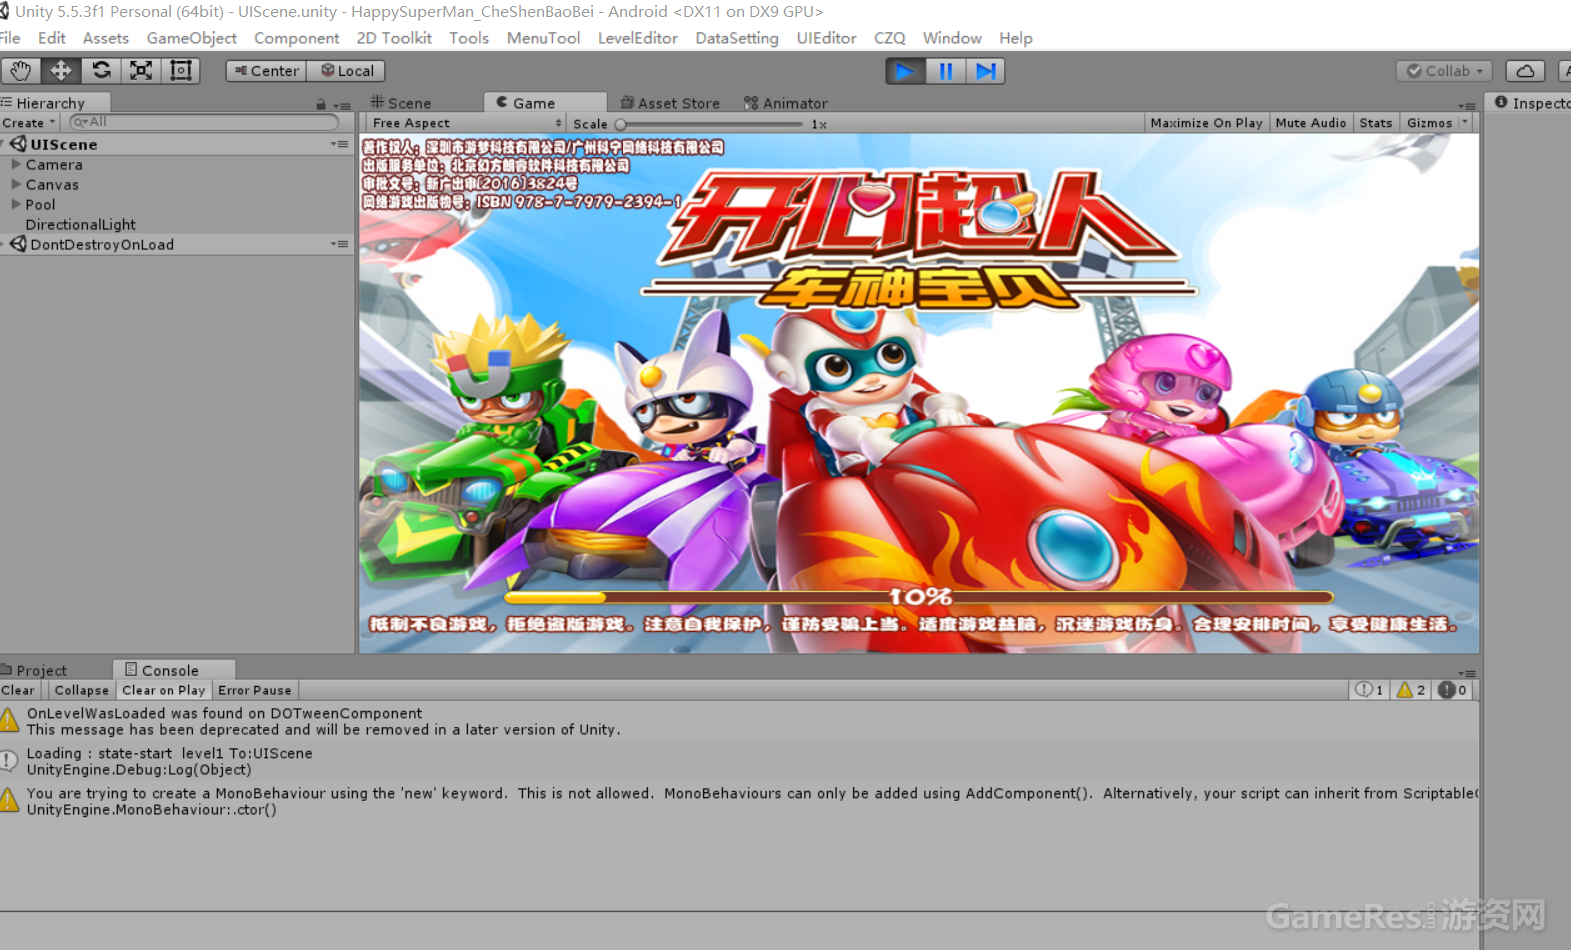Expand the Canvas object
The width and height of the screenshot is (1571, 950).
tap(16, 184)
